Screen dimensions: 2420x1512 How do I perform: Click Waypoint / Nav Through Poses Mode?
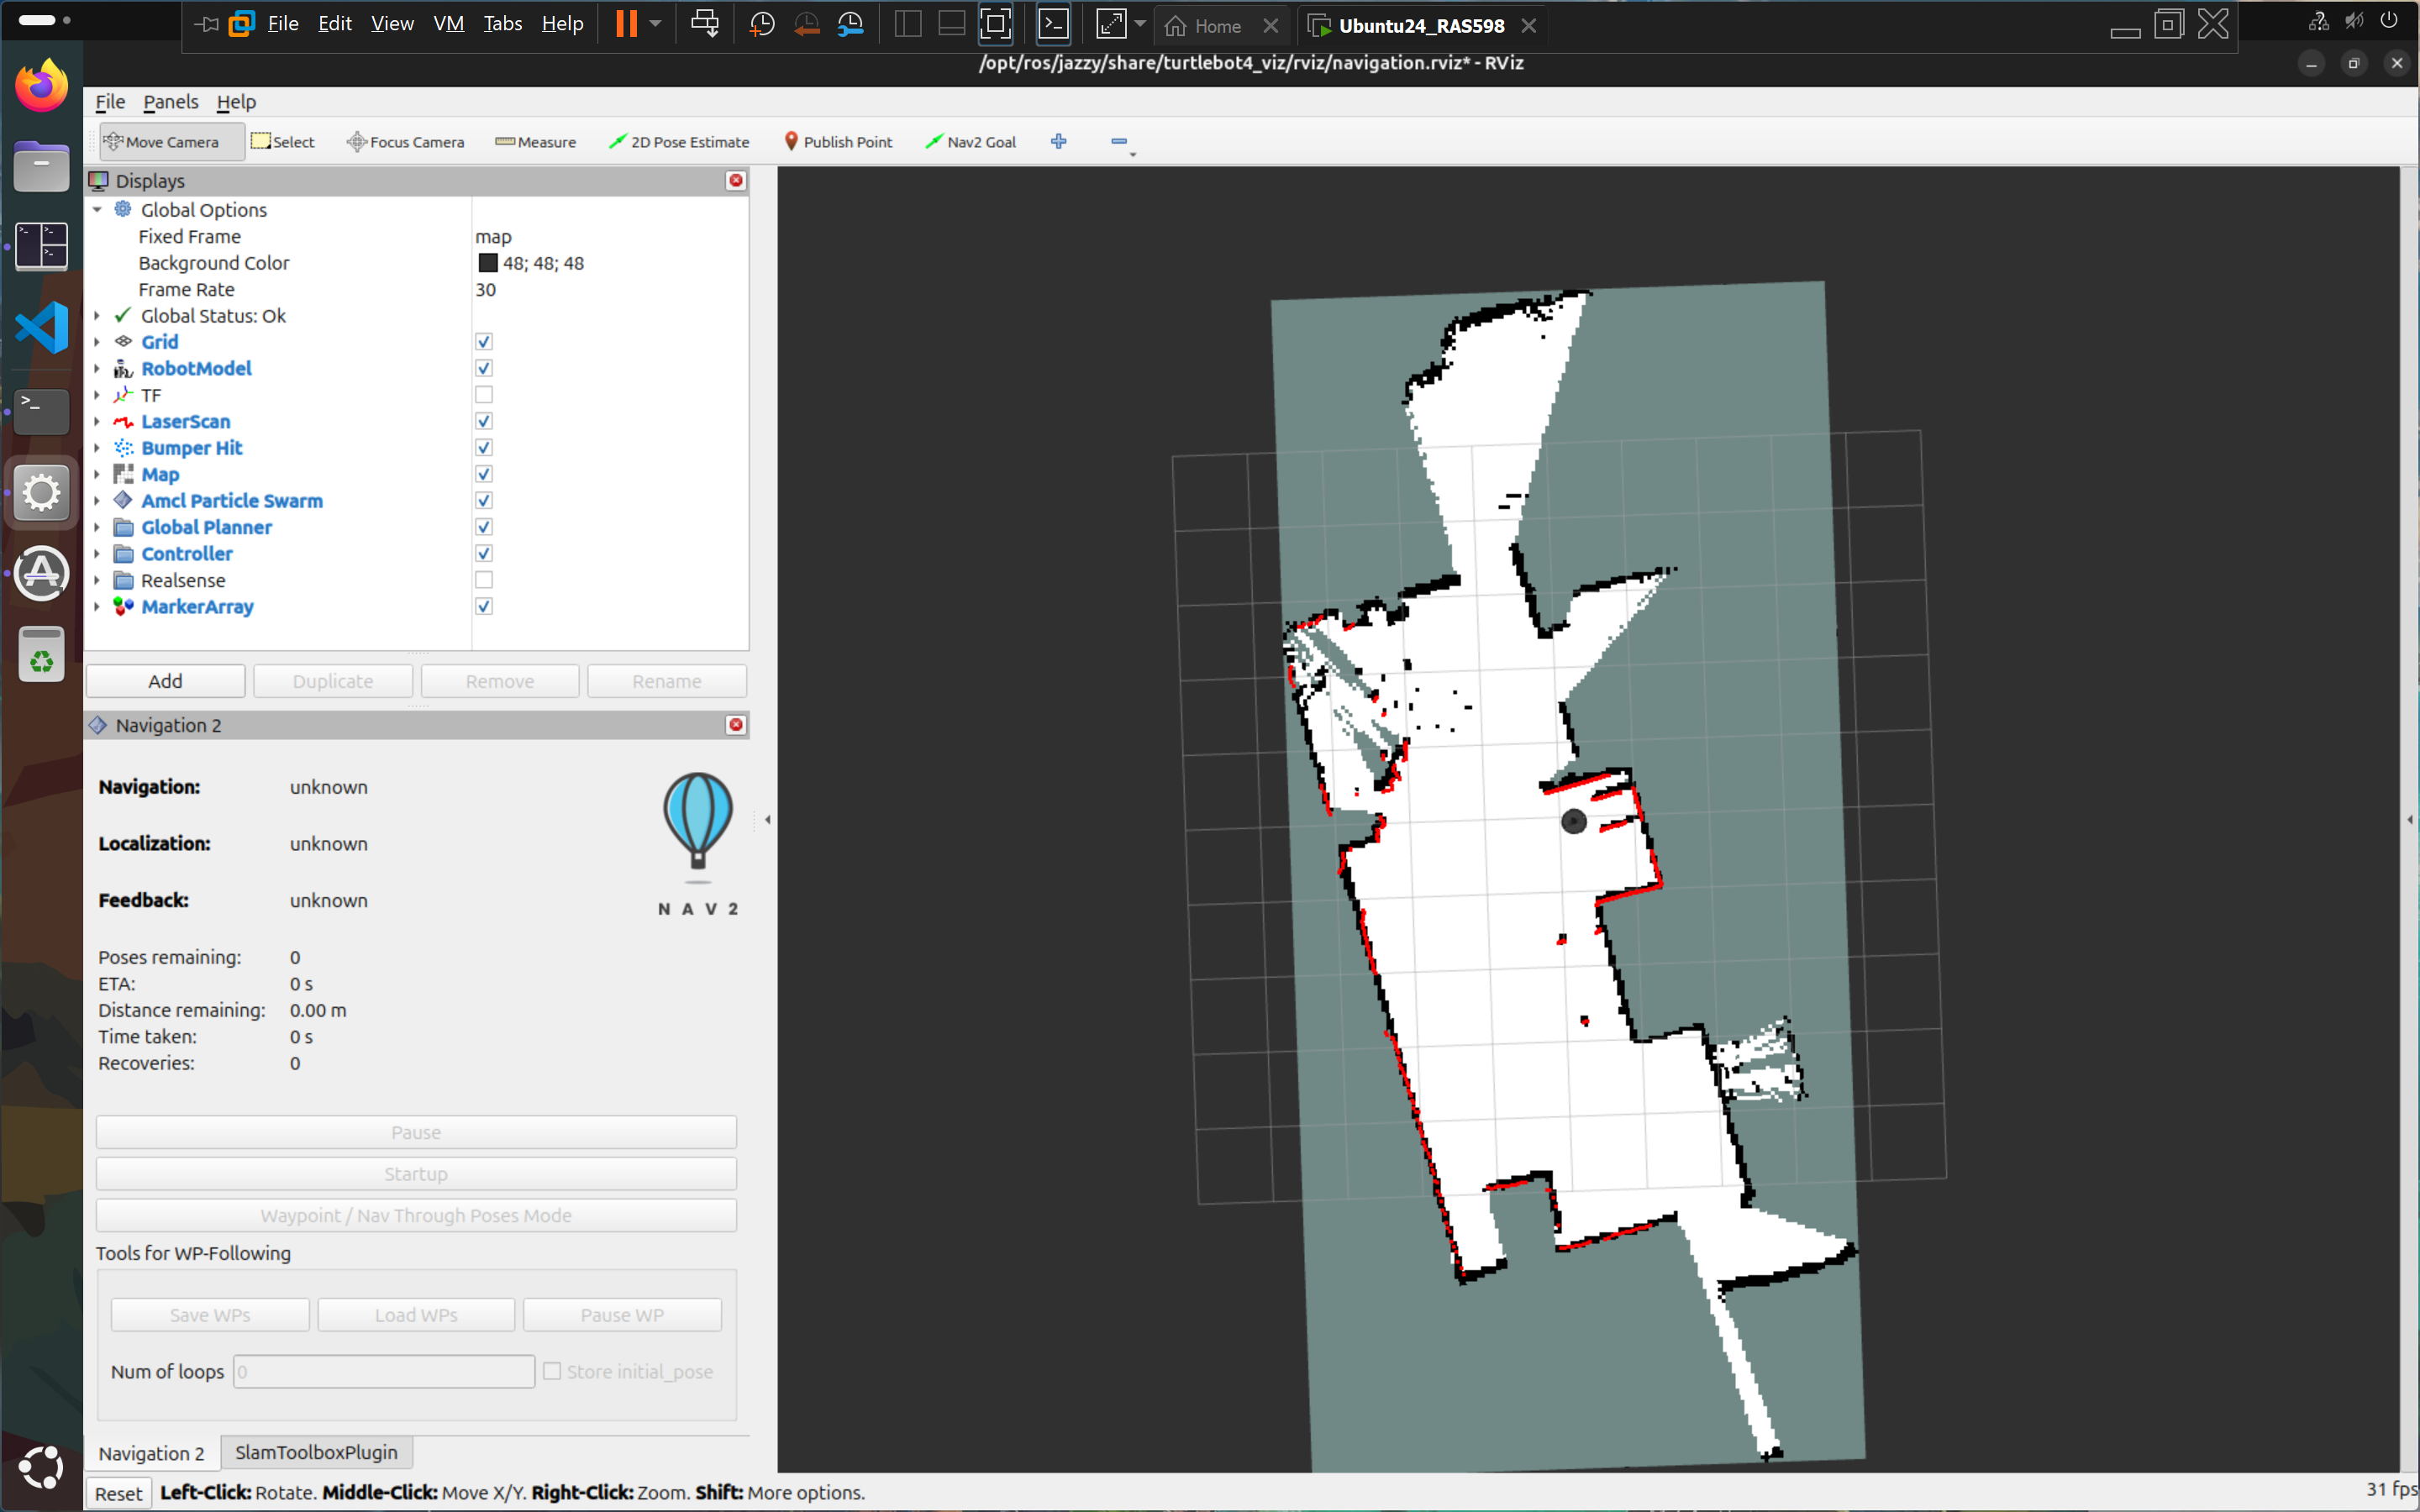tap(416, 1215)
